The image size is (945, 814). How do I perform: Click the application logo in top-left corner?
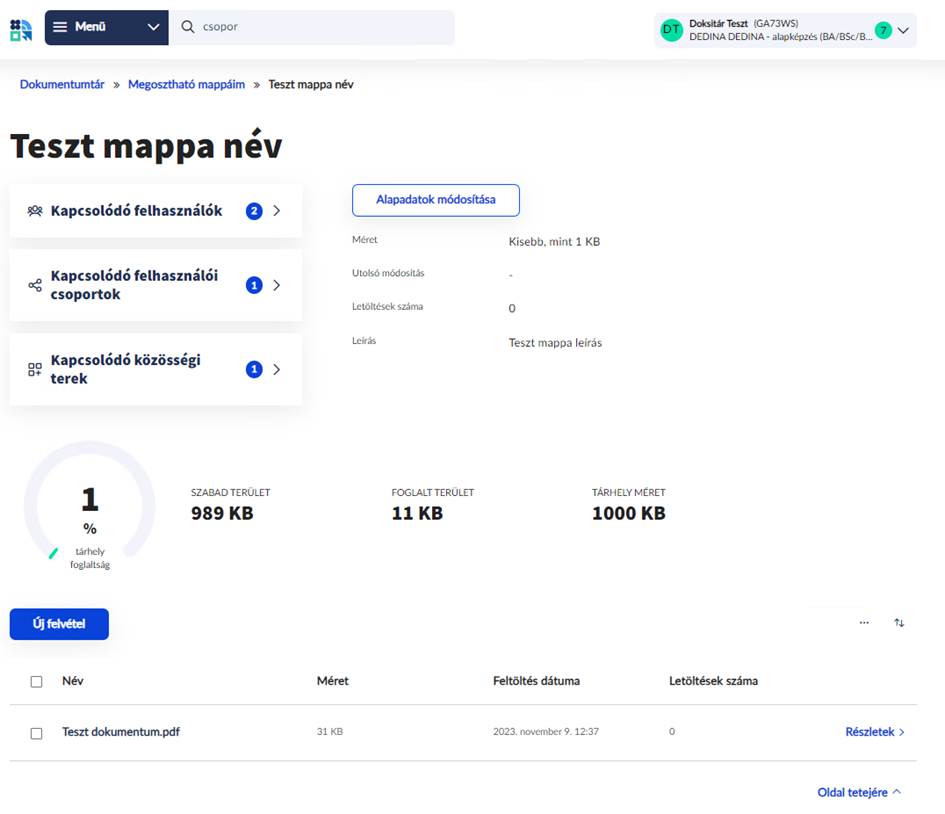[21, 28]
